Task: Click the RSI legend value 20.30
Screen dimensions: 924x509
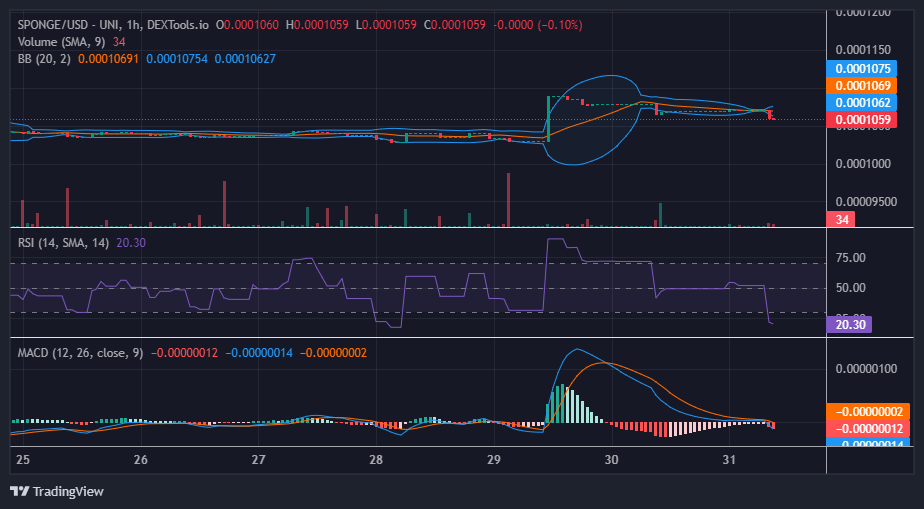Action: coord(131,243)
